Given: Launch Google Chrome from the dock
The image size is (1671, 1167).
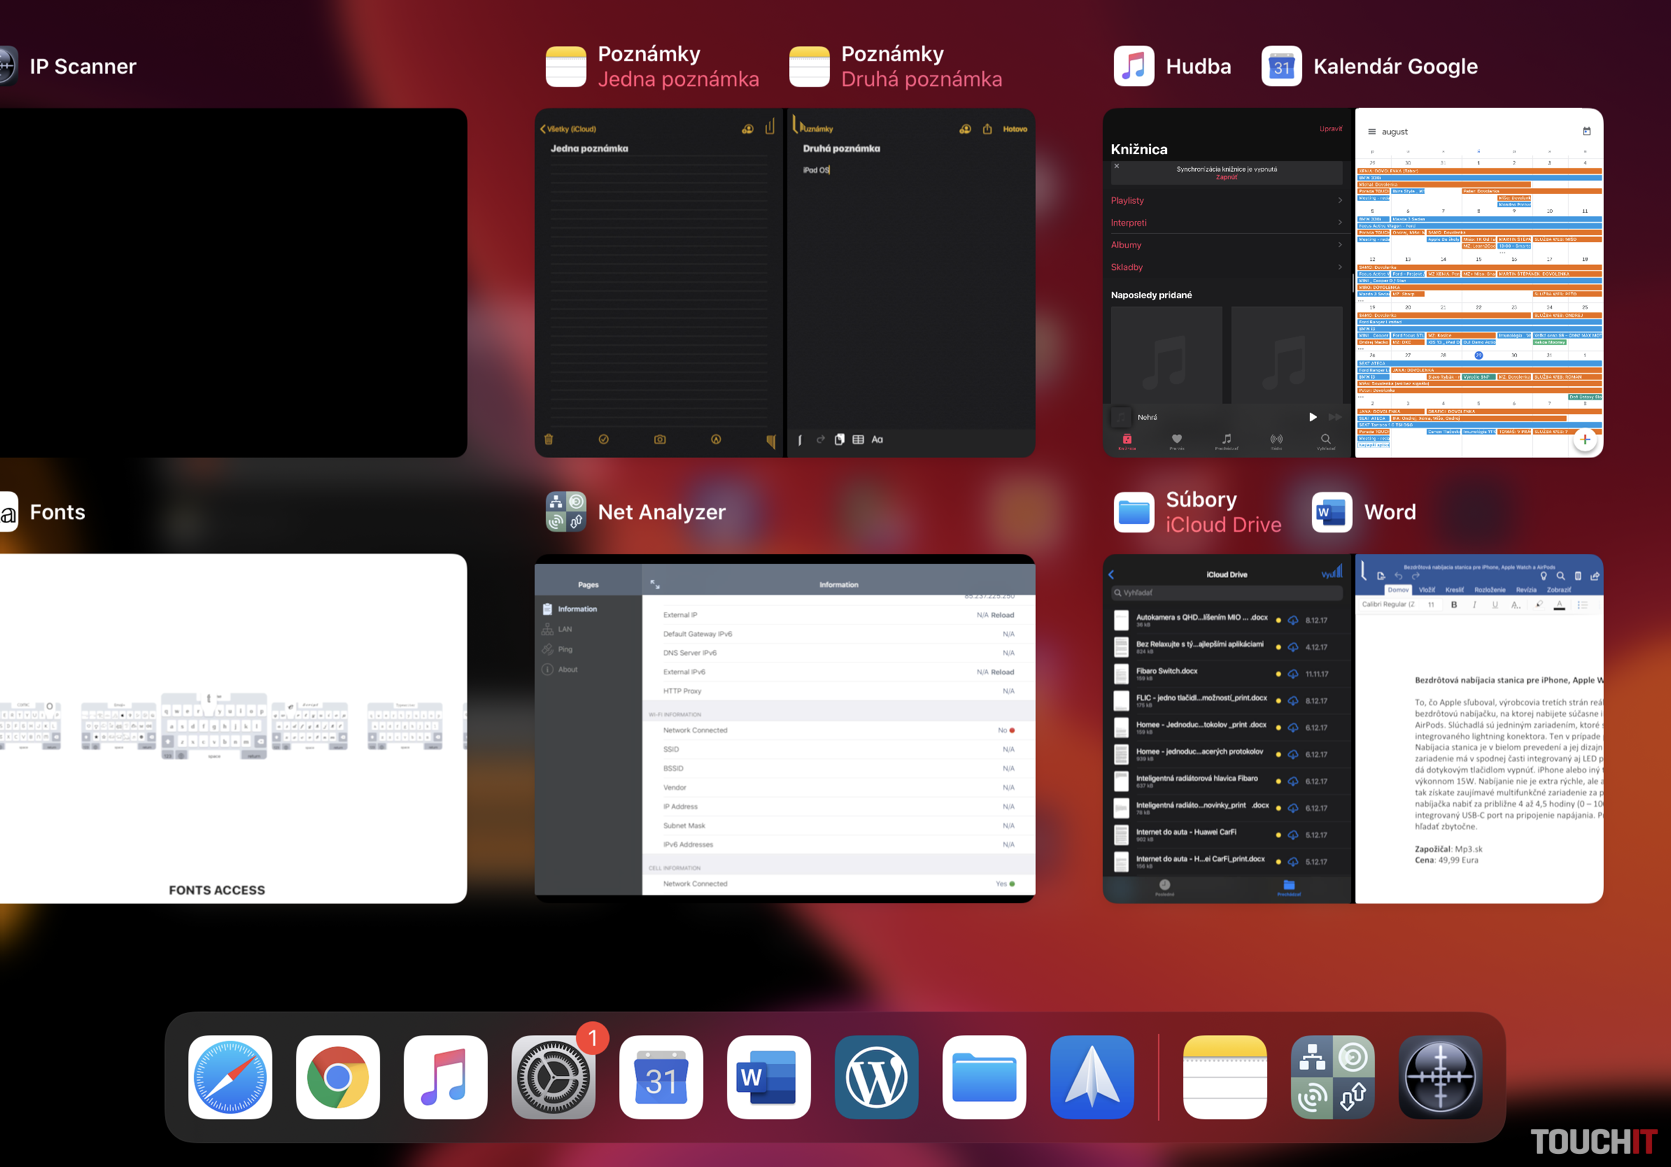Looking at the screenshot, I should 338,1078.
